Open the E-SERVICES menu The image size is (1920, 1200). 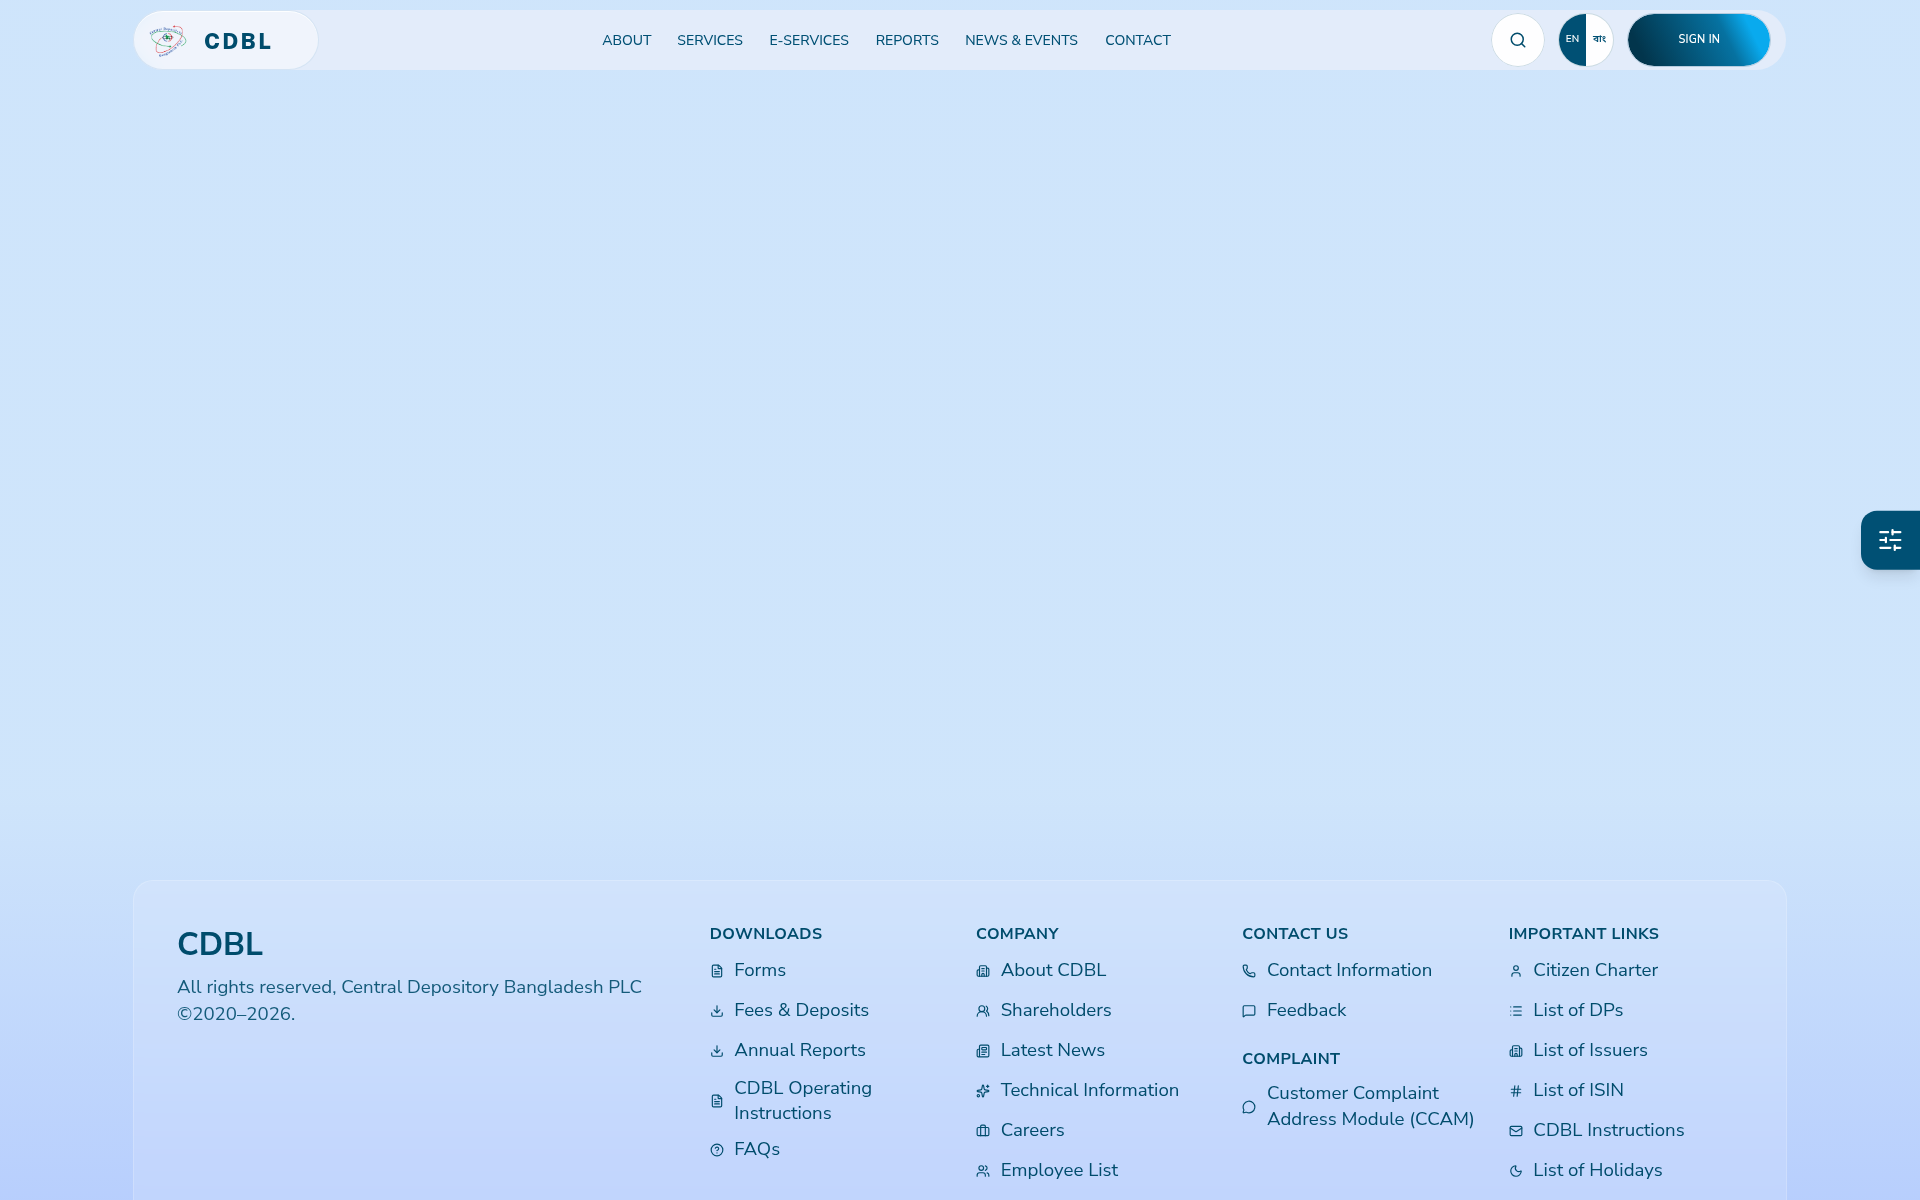coord(809,40)
